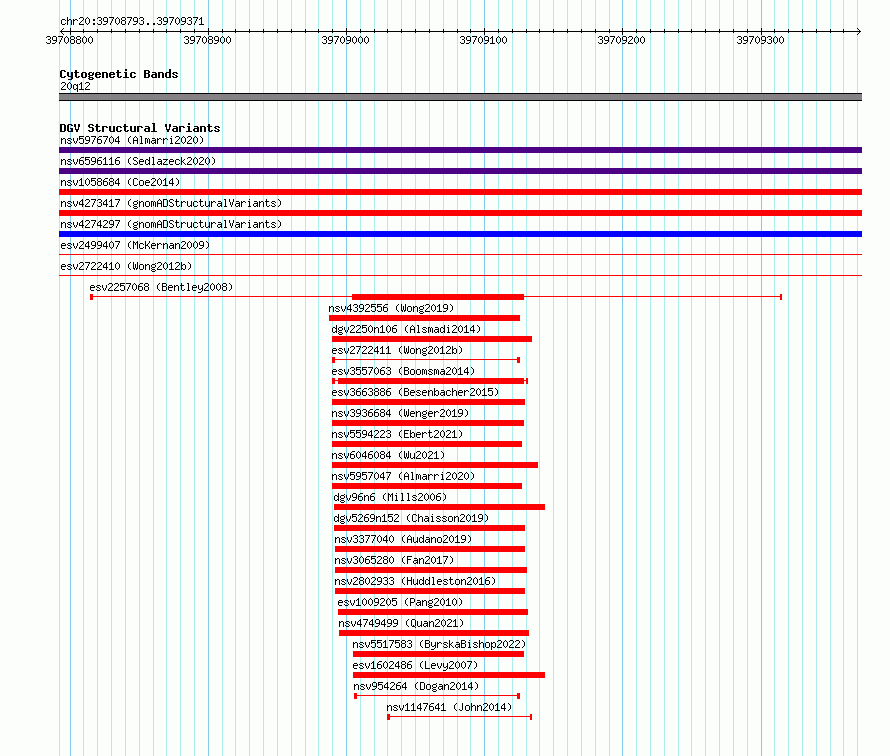Click the gray 20q12 cytogenetic band bar
Screen dimensions: 890x756
(x=460, y=97)
